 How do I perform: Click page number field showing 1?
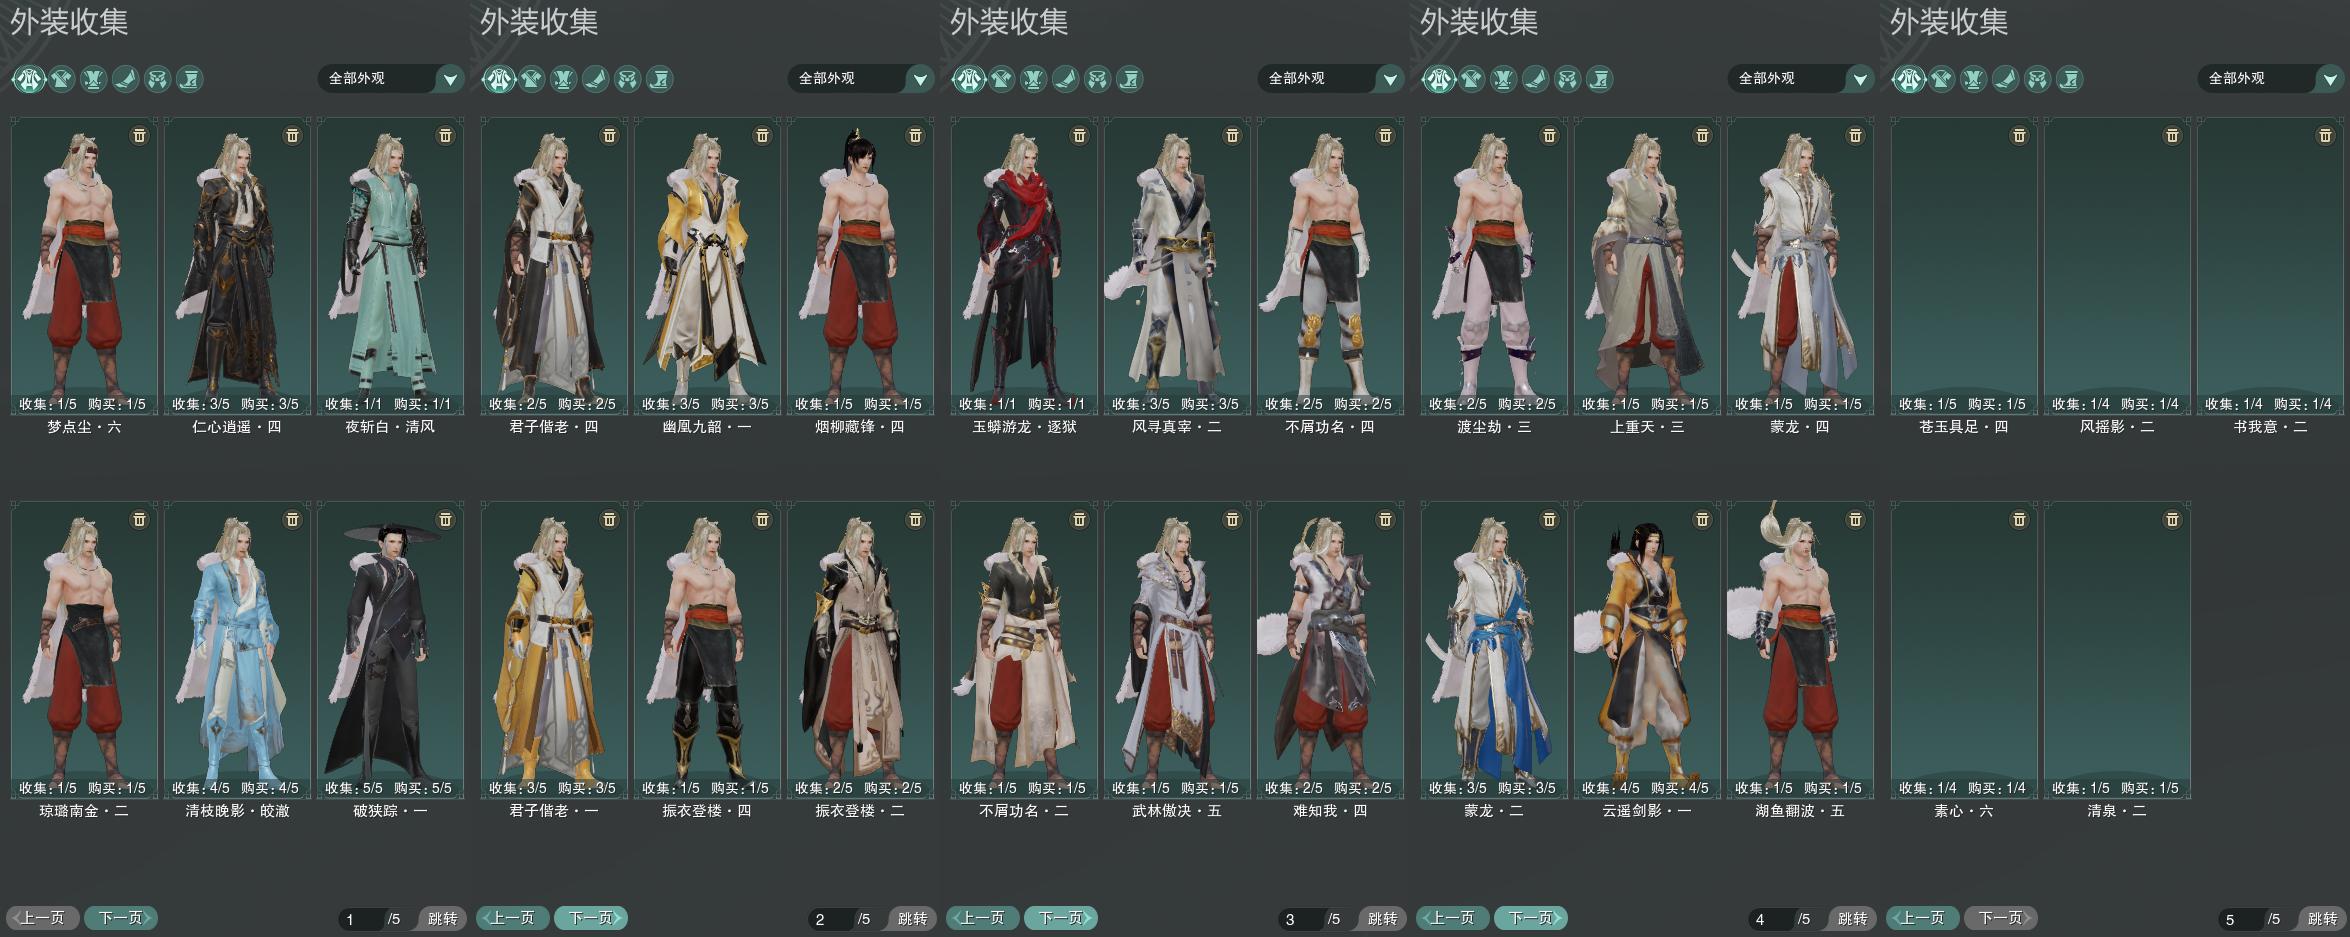click(x=363, y=919)
